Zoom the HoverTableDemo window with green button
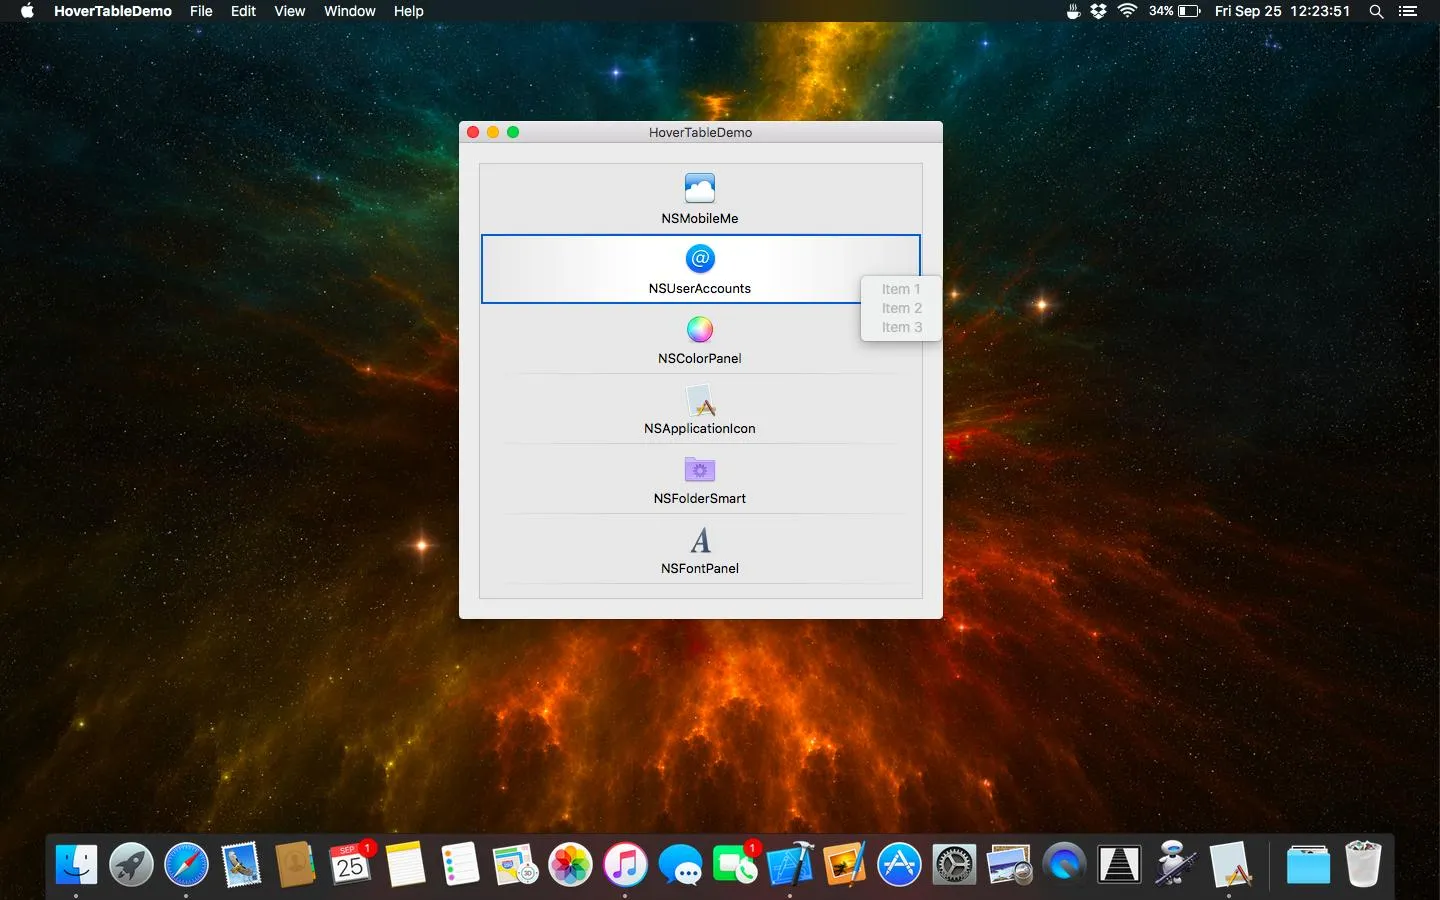Screen dimensions: 1440x900 513,132
